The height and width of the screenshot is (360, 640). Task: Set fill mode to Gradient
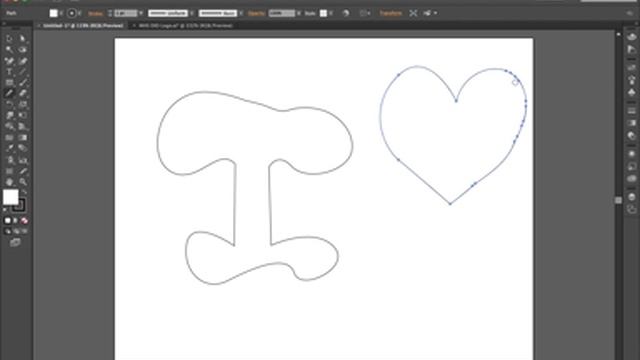[x=16, y=220]
